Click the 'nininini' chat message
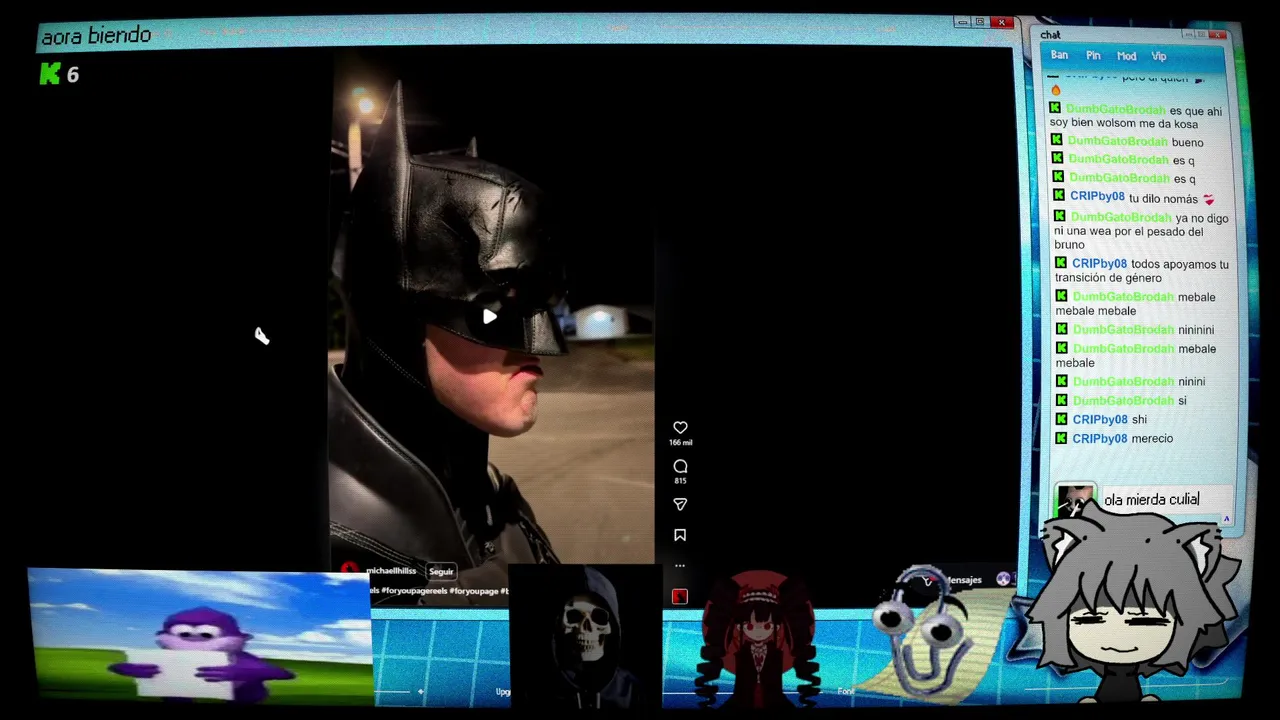This screenshot has width=1280, height=720. pyautogui.click(x=1195, y=330)
